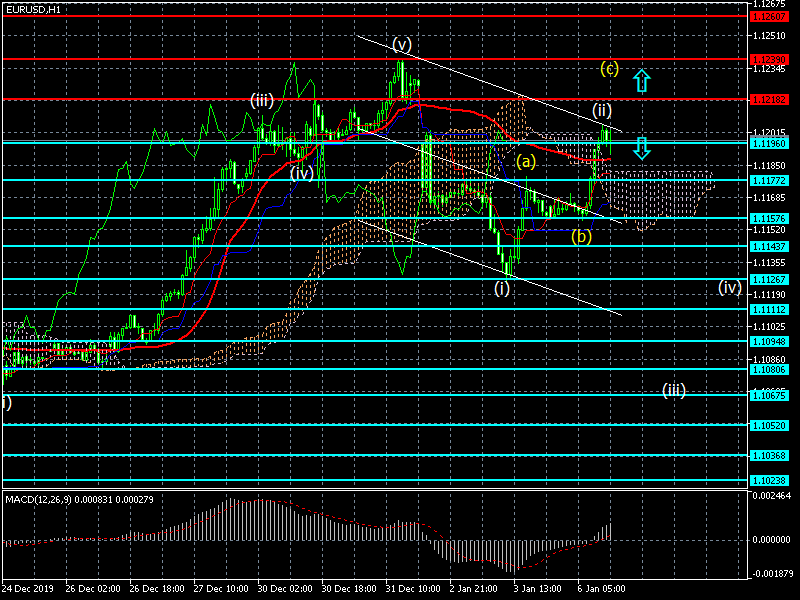Click the cyan 1.11112 price label
Viewport: 800px width, 600px height.
[769, 310]
